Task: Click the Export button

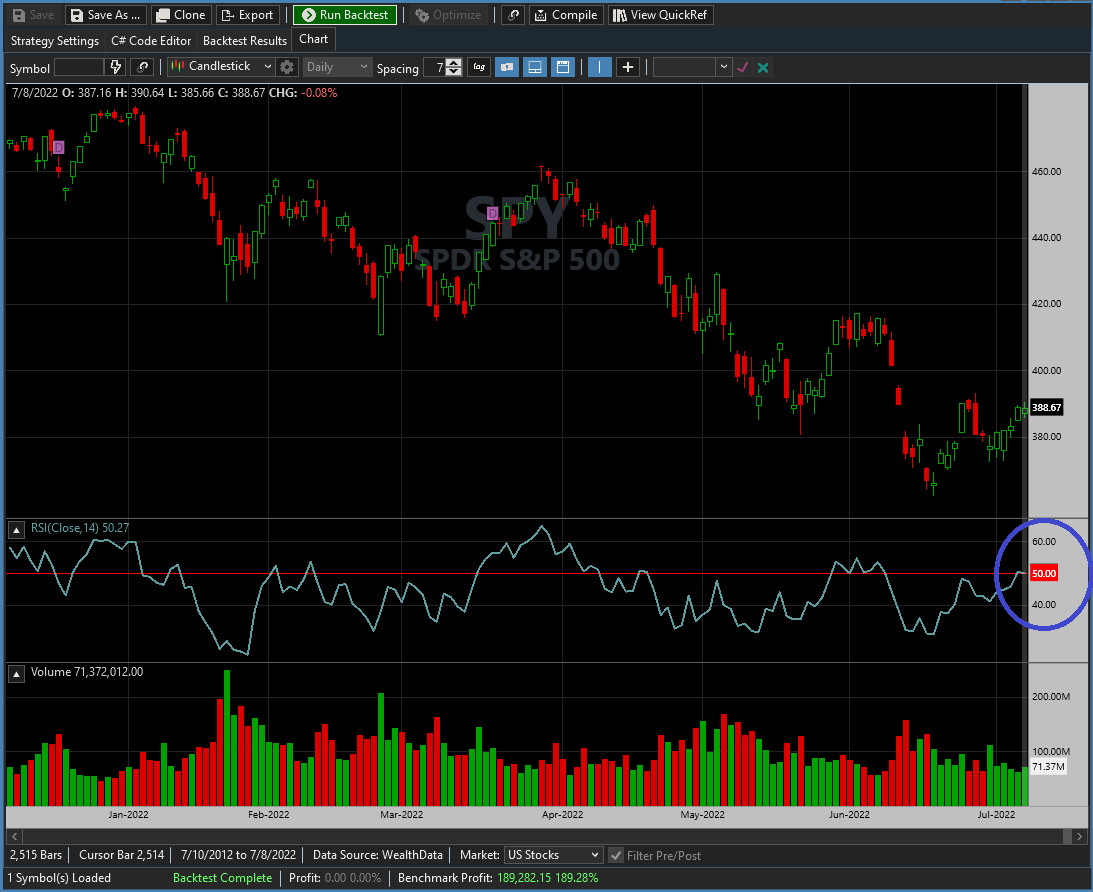Action: pyautogui.click(x=247, y=15)
